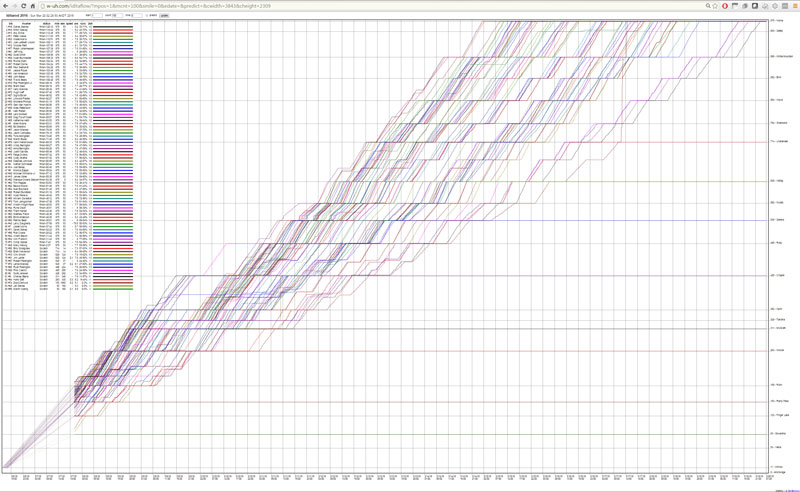The width and height of the screenshot is (800, 492).
Task: Click the Nome checkpoint label at chart top
Action: pos(776,20)
